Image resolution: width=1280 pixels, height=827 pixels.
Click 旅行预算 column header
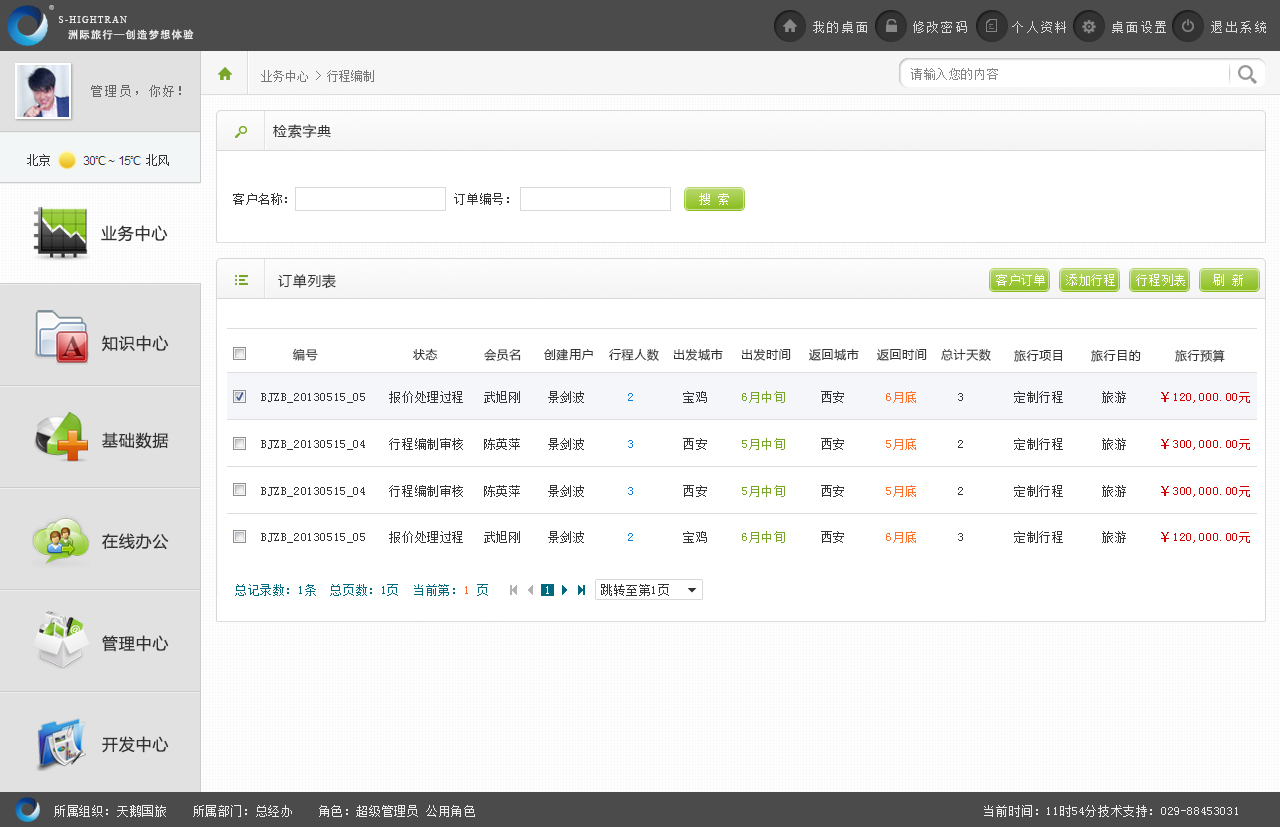pos(1200,355)
